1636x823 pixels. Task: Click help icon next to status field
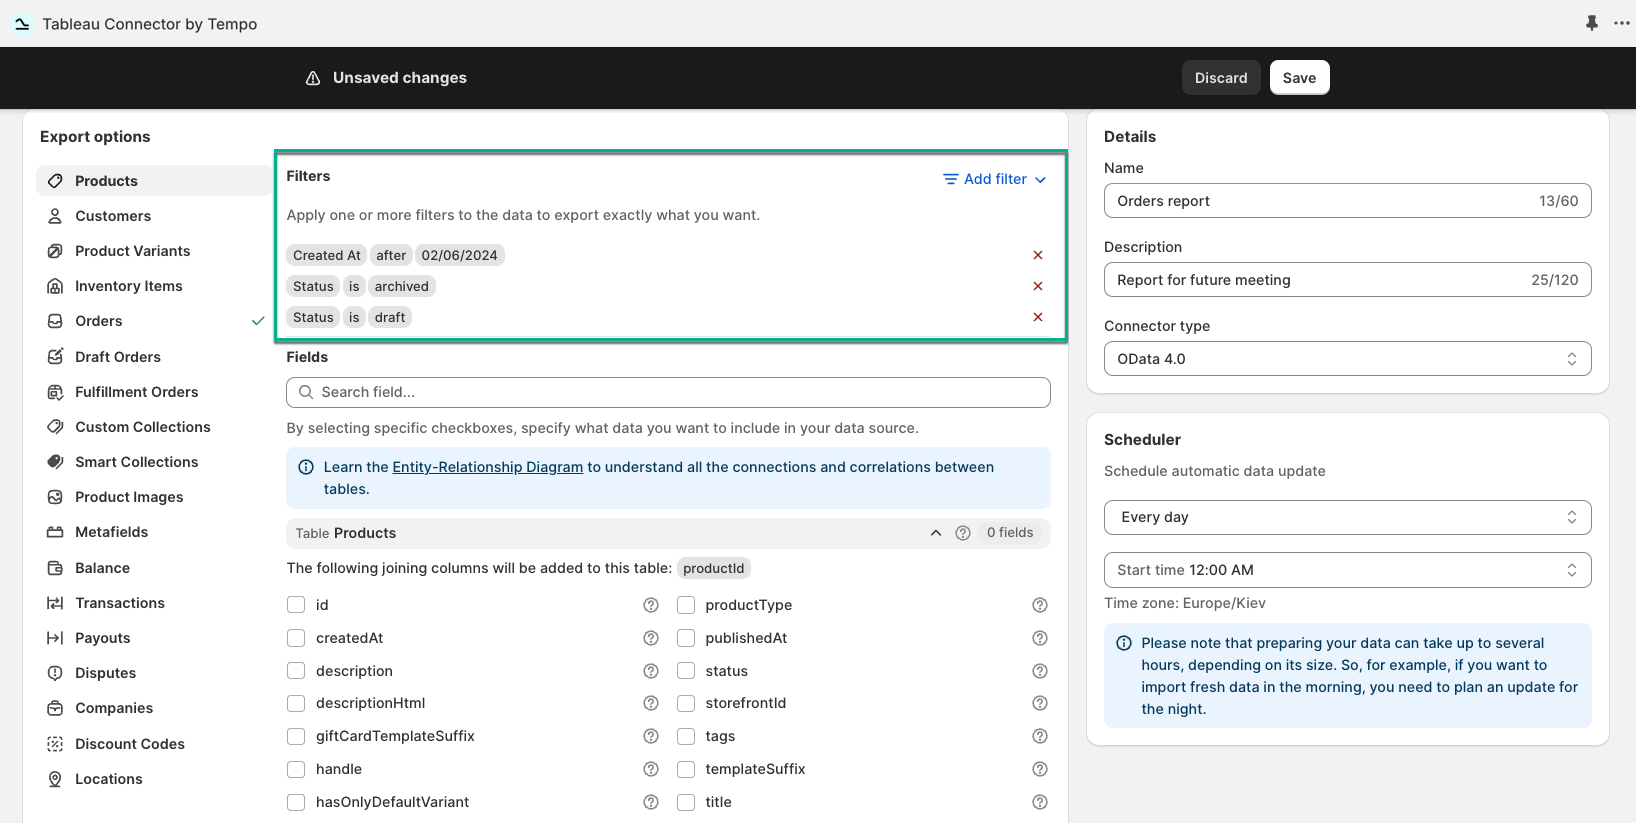click(x=1040, y=671)
